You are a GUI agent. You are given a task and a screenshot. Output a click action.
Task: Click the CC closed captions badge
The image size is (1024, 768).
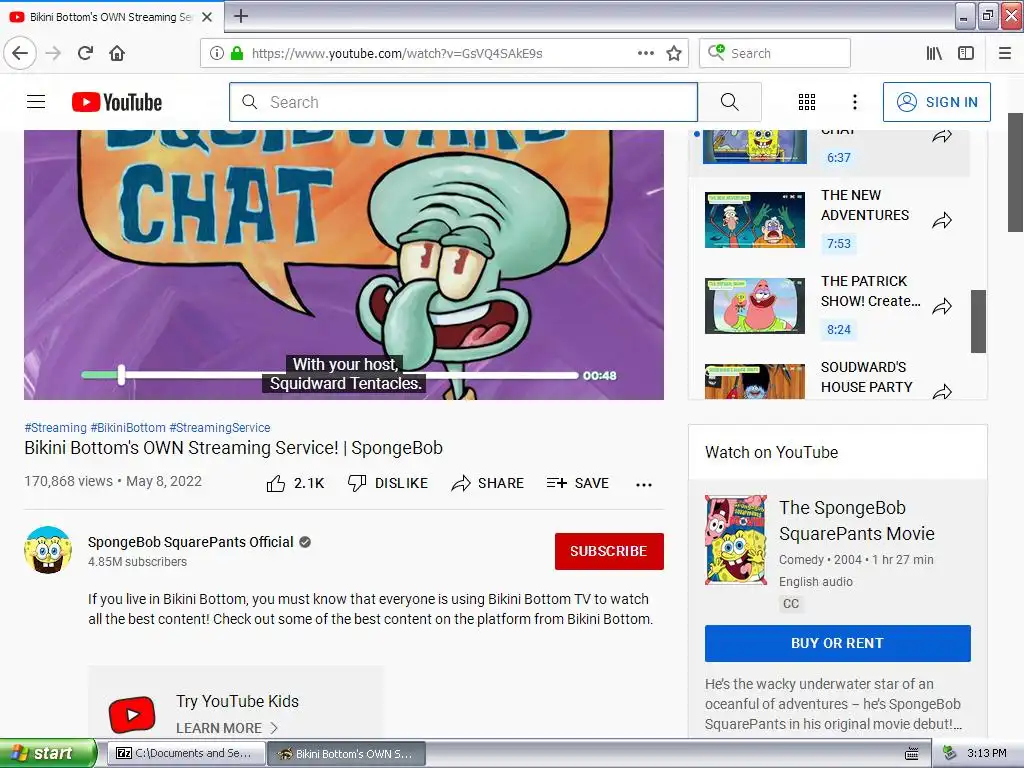pos(791,603)
